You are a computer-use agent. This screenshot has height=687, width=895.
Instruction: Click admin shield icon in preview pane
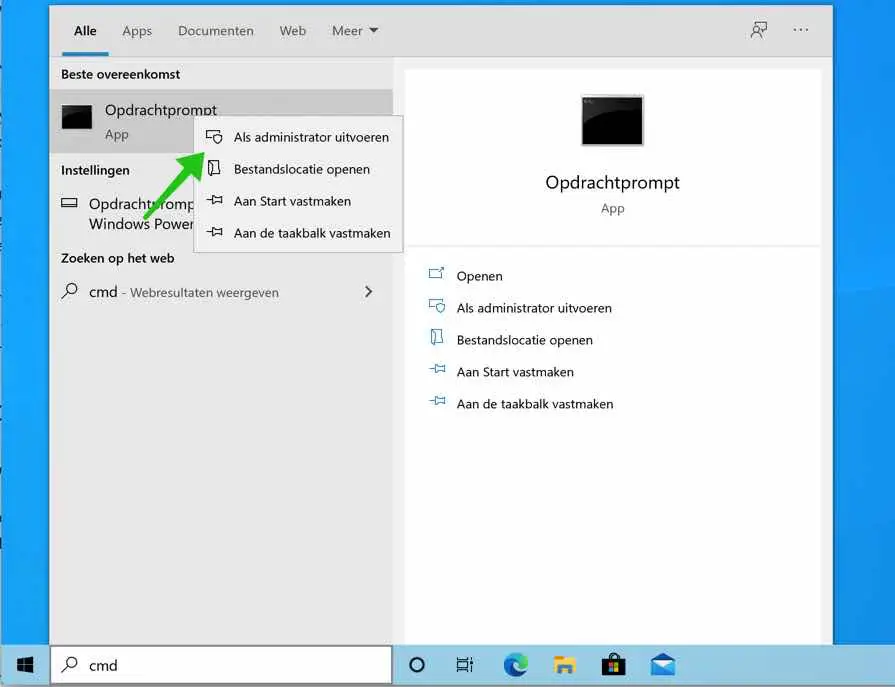pos(437,306)
